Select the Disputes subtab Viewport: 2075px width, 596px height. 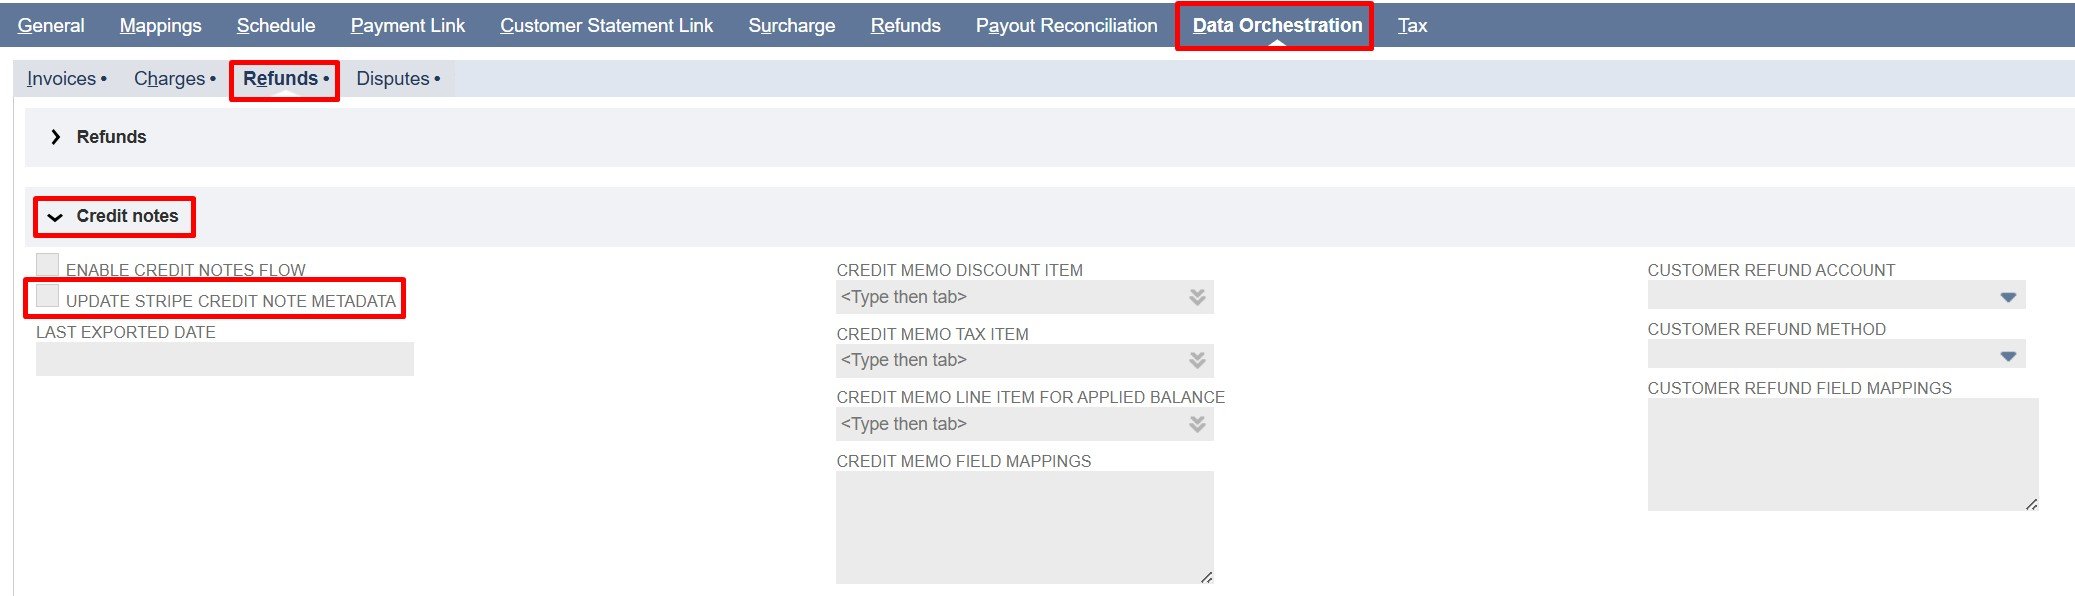pos(393,79)
